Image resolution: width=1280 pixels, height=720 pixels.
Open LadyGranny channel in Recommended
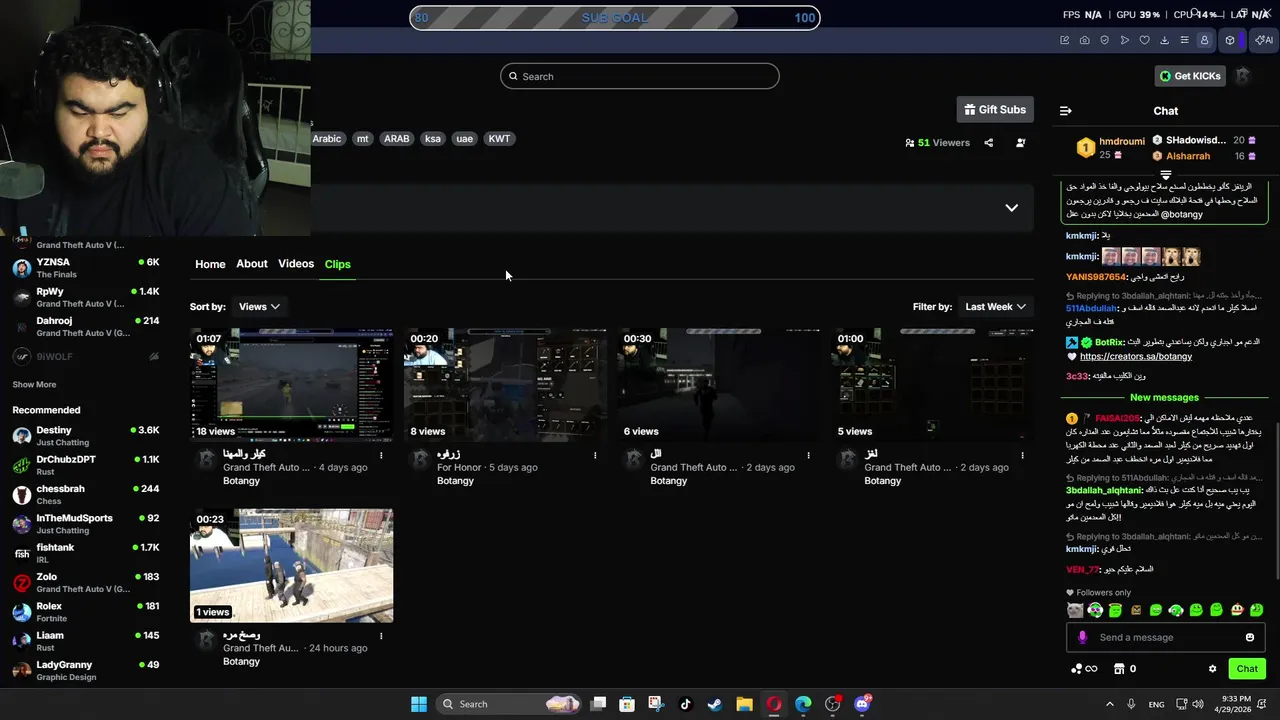(85, 670)
